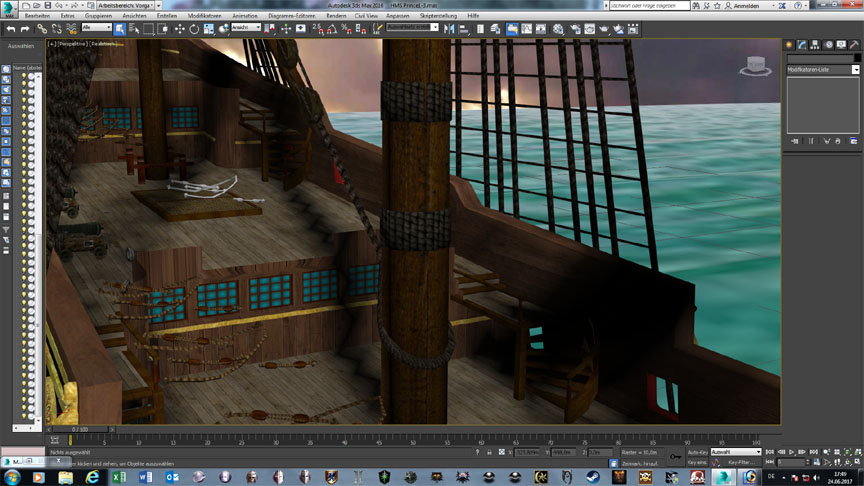The image size is (864, 486).
Task: Activate the Select and Link tool
Action: pyautogui.click(x=42, y=29)
